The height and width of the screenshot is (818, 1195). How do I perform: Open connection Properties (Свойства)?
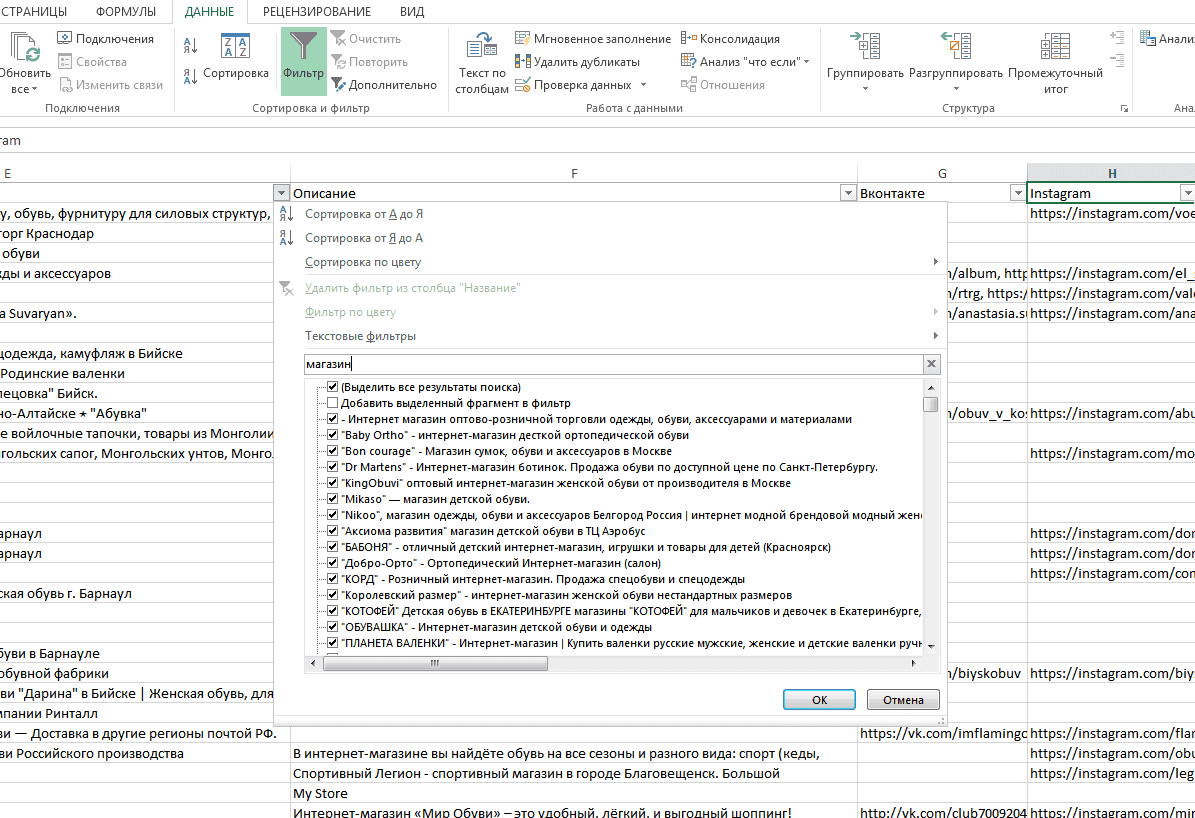tap(92, 62)
